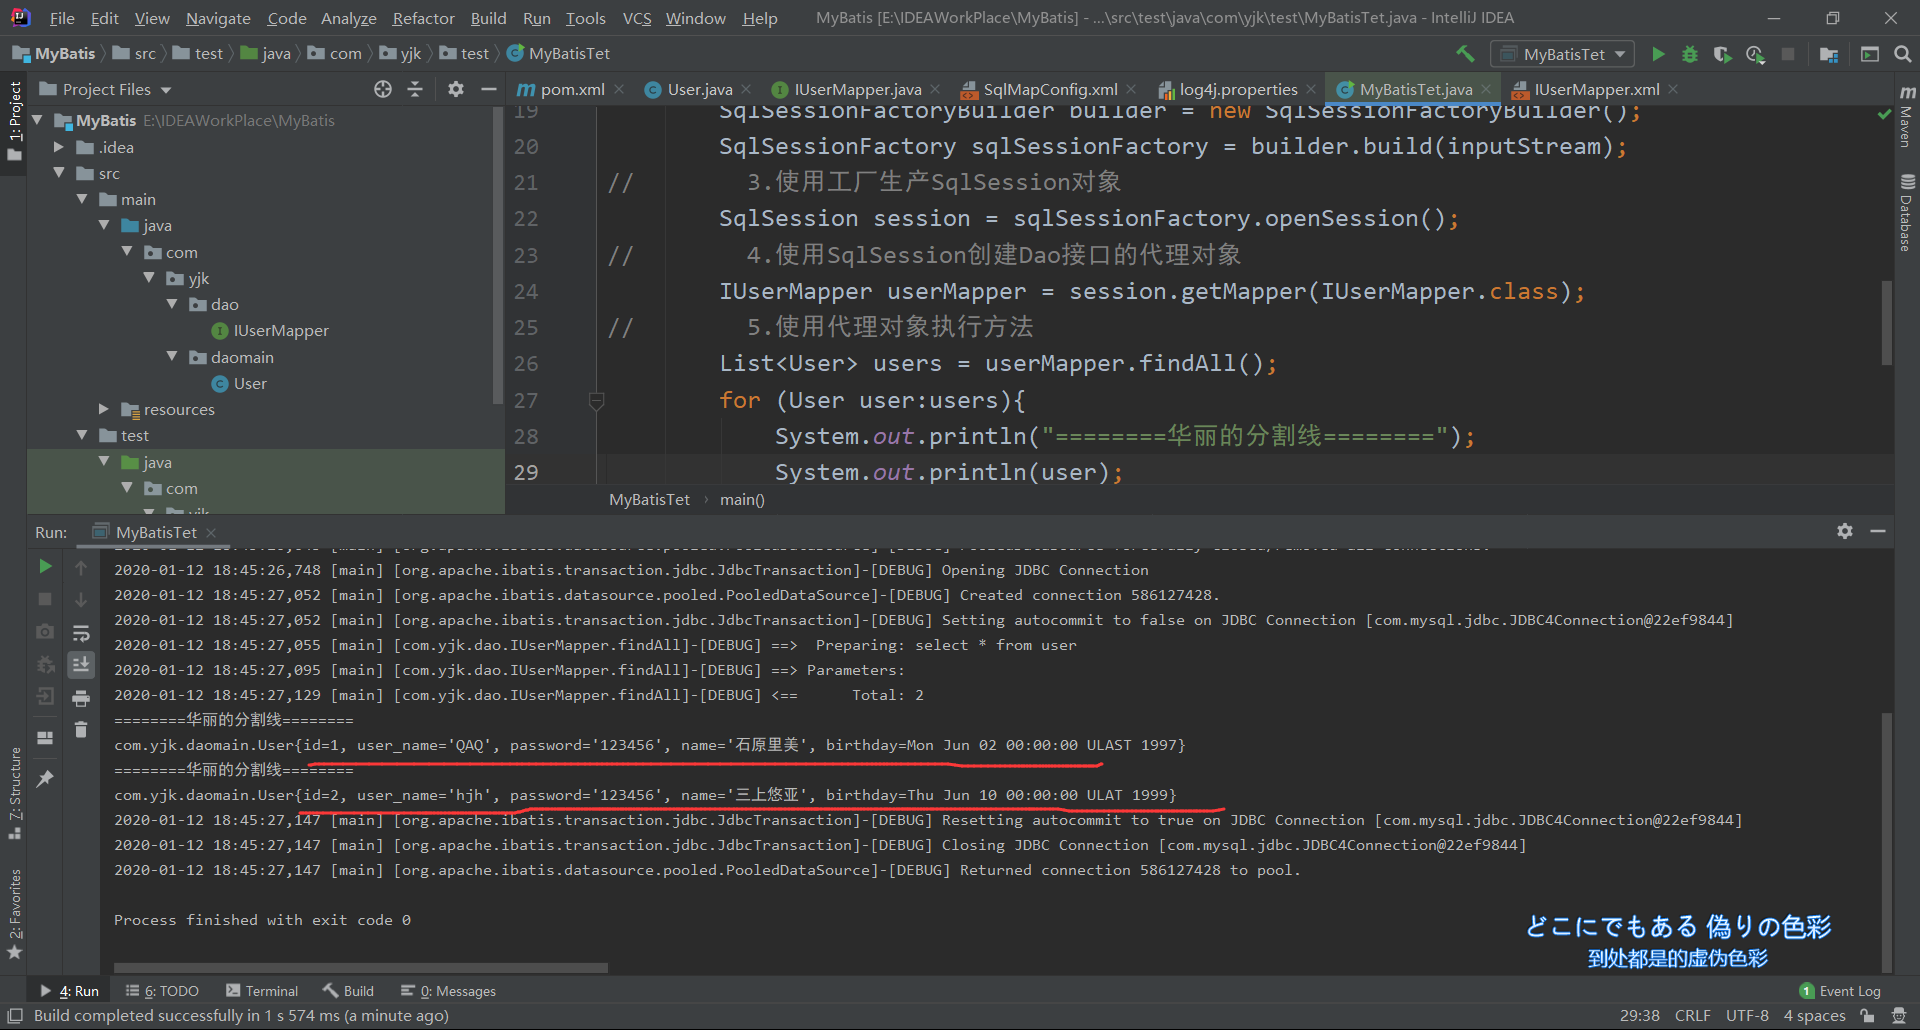Open the Refactor menu

tap(423, 18)
